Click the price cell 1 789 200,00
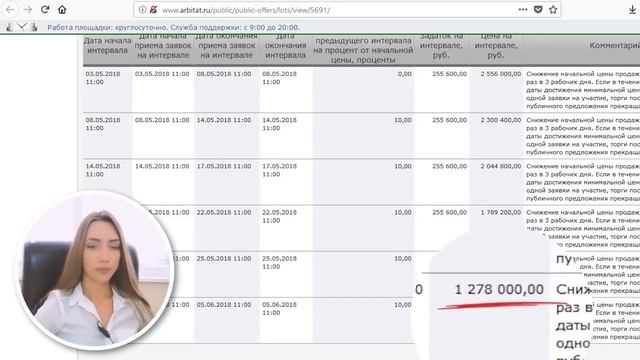 pyautogui.click(x=500, y=212)
